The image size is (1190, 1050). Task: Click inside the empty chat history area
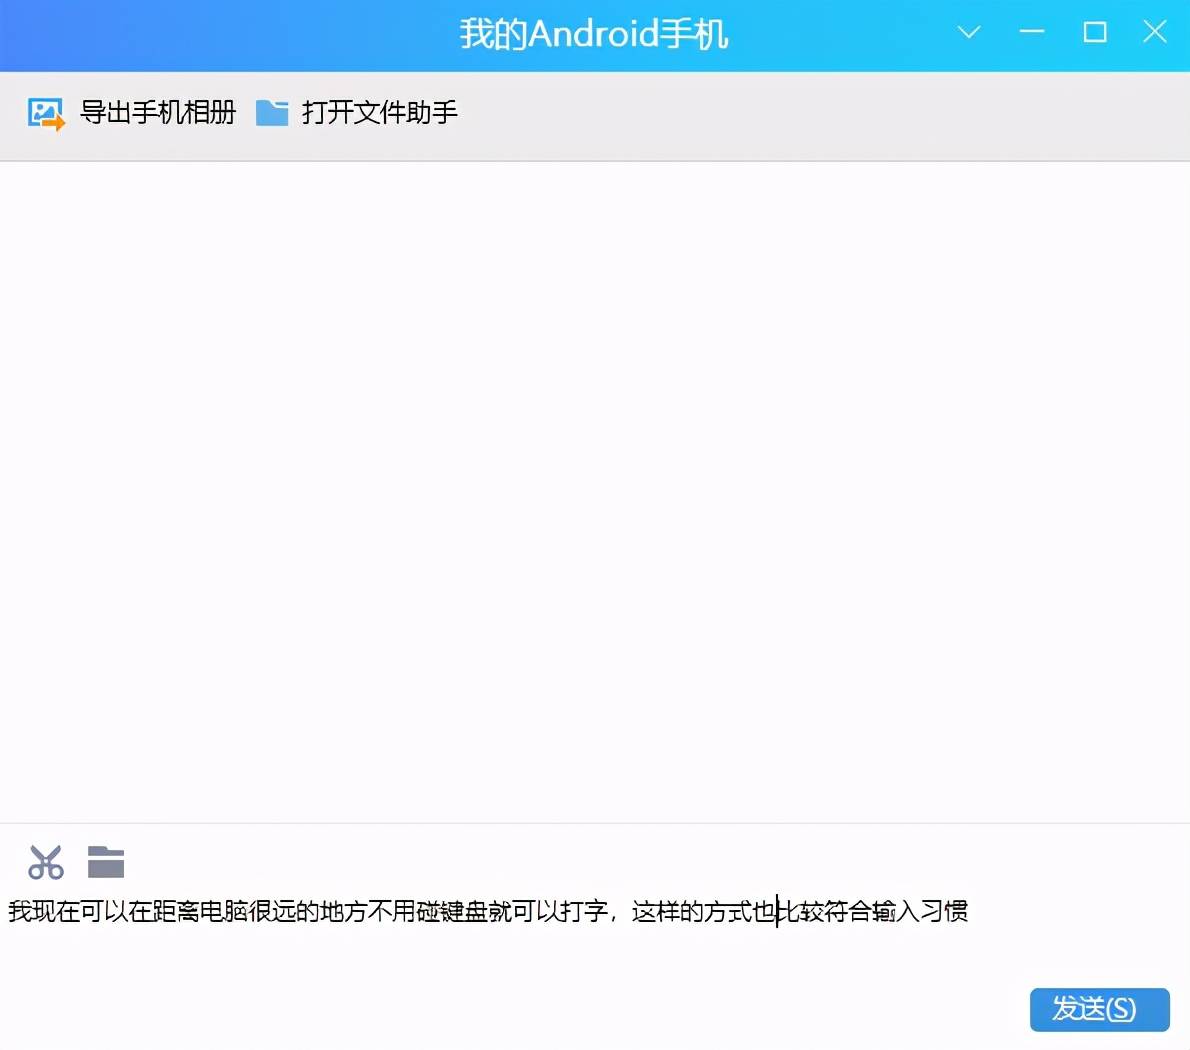pyautogui.click(x=595, y=492)
